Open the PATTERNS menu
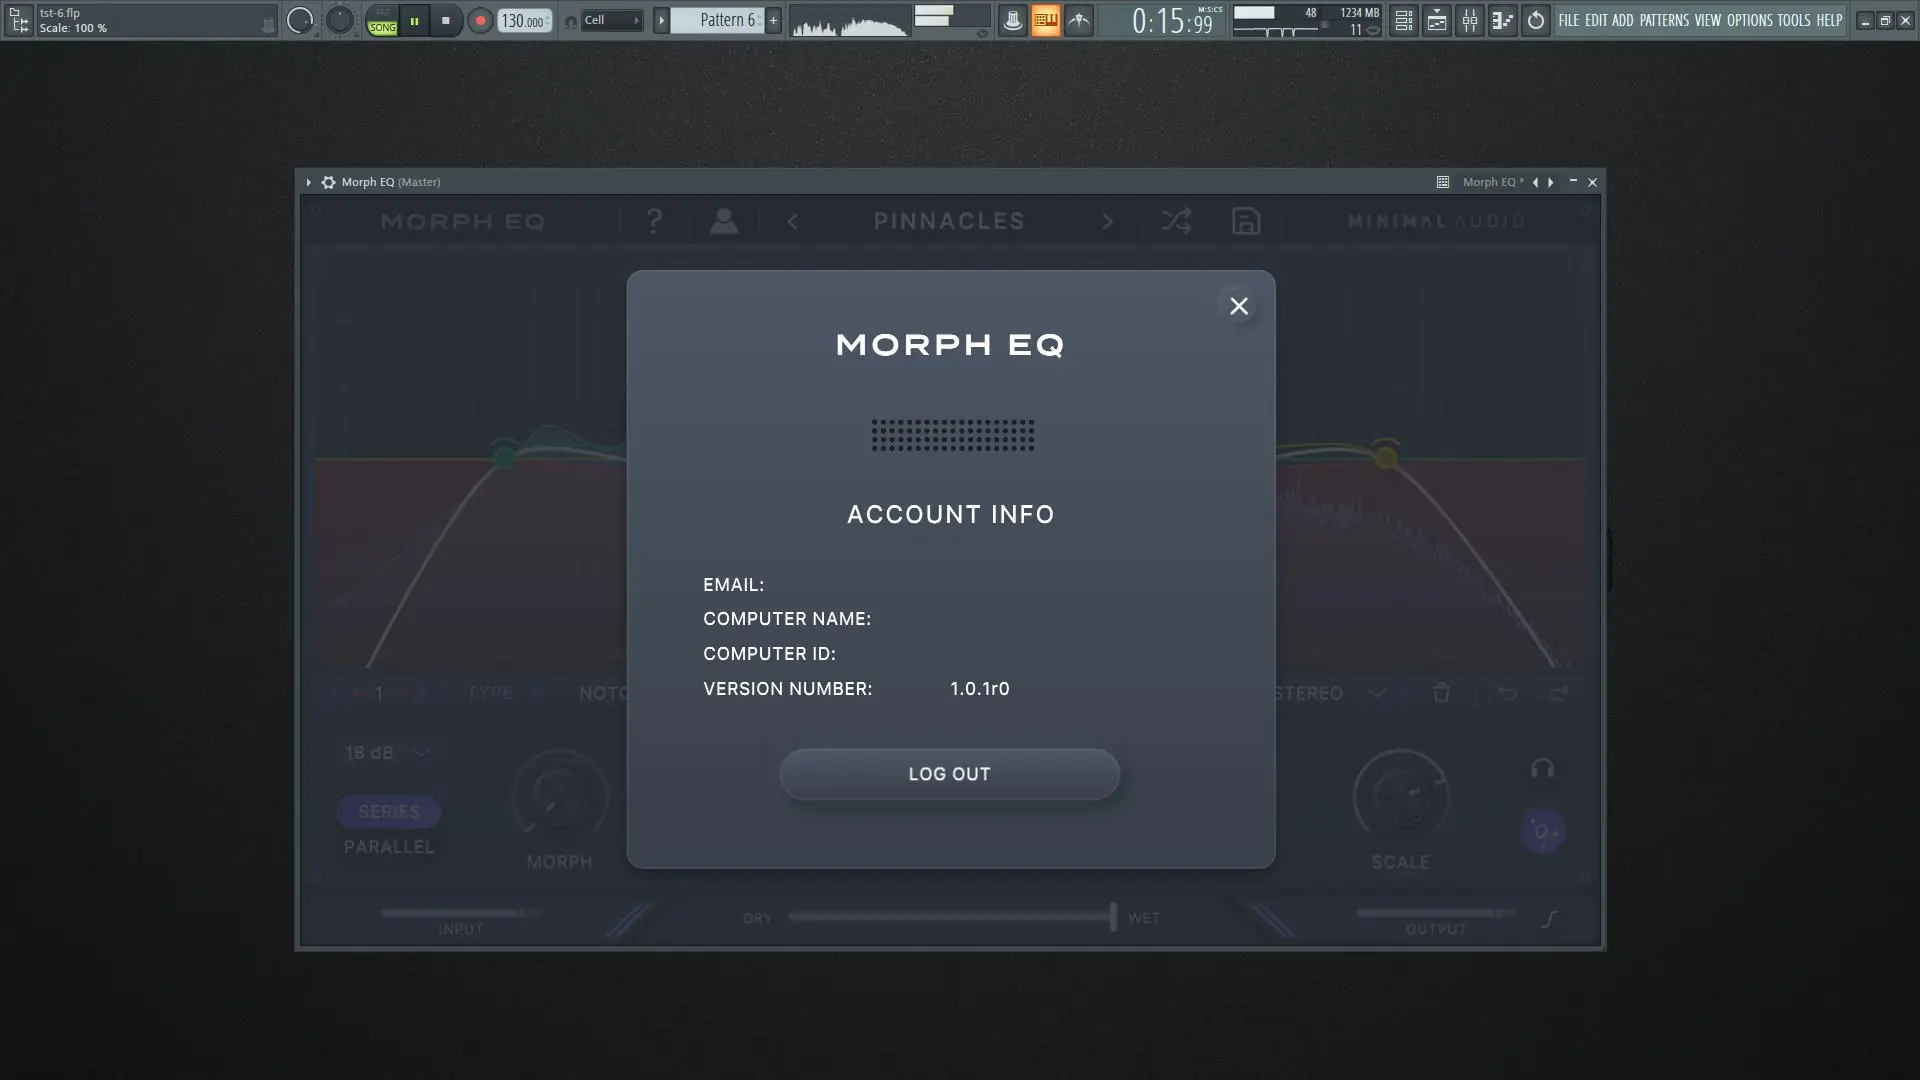This screenshot has width=1920, height=1080. 1663,20
